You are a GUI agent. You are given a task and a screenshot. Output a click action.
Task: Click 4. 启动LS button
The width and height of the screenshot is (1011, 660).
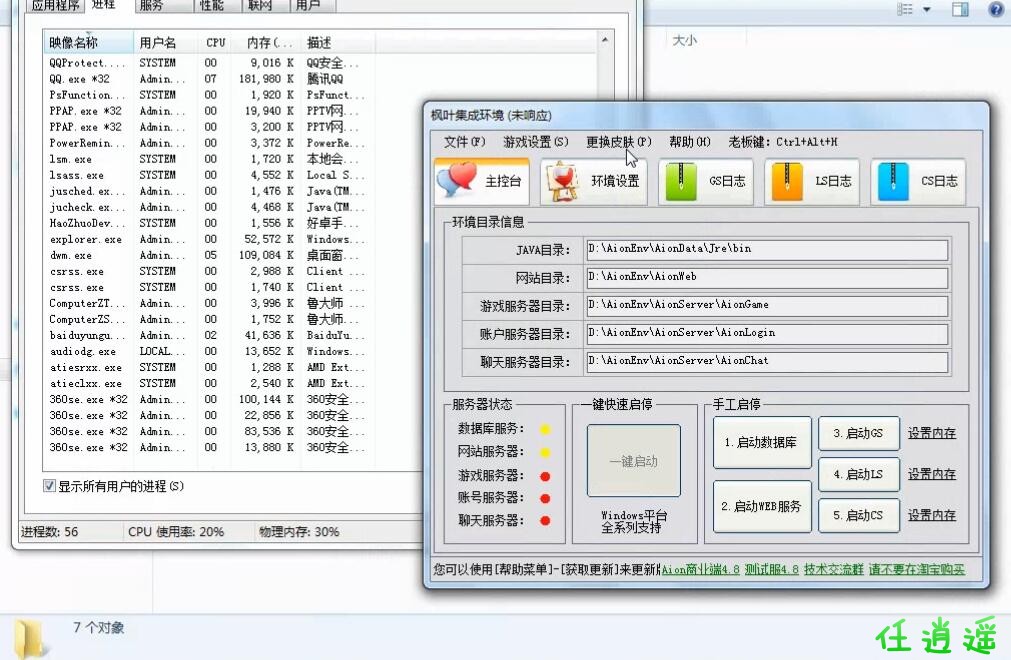click(858, 474)
